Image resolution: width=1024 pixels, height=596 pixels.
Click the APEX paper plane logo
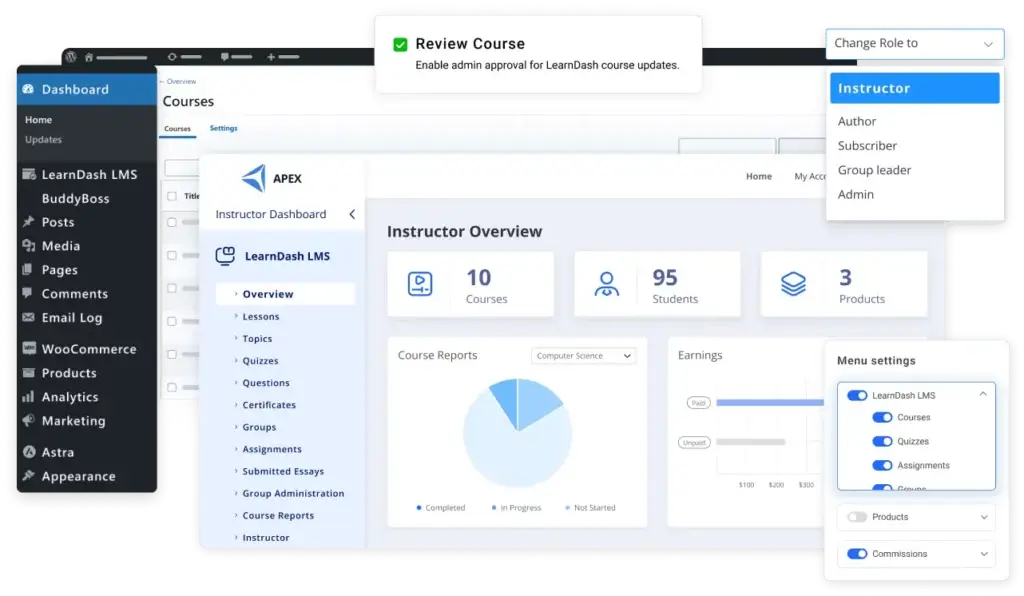pyautogui.click(x=253, y=178)
